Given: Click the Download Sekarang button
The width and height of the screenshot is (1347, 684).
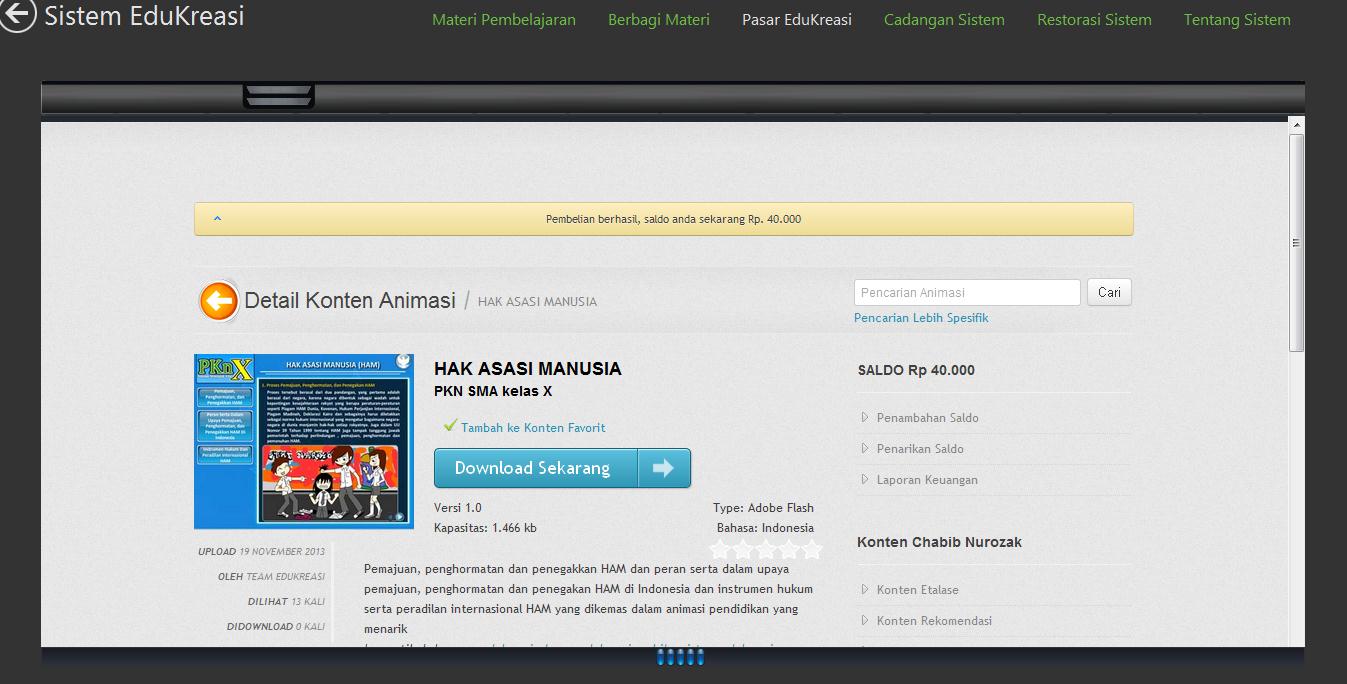Looking at the screenshot, I should 562,468.
